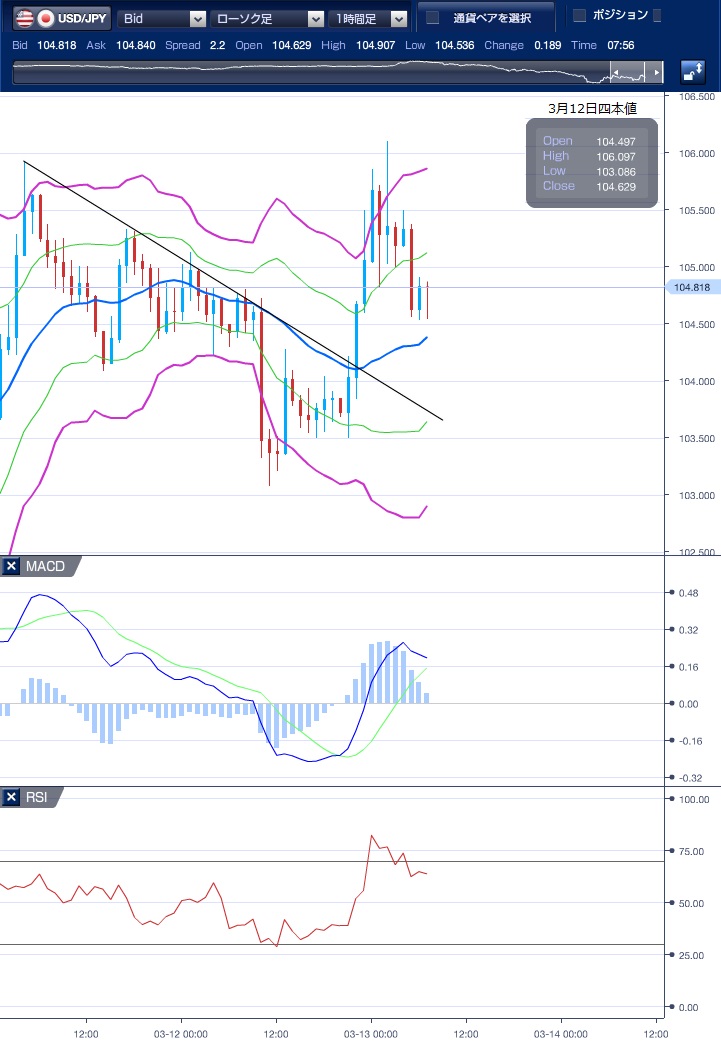This screenshot has width=721, height=1048.
Task: Open the 1時間足 timeframe dropdown
Action: pos(399,19)
